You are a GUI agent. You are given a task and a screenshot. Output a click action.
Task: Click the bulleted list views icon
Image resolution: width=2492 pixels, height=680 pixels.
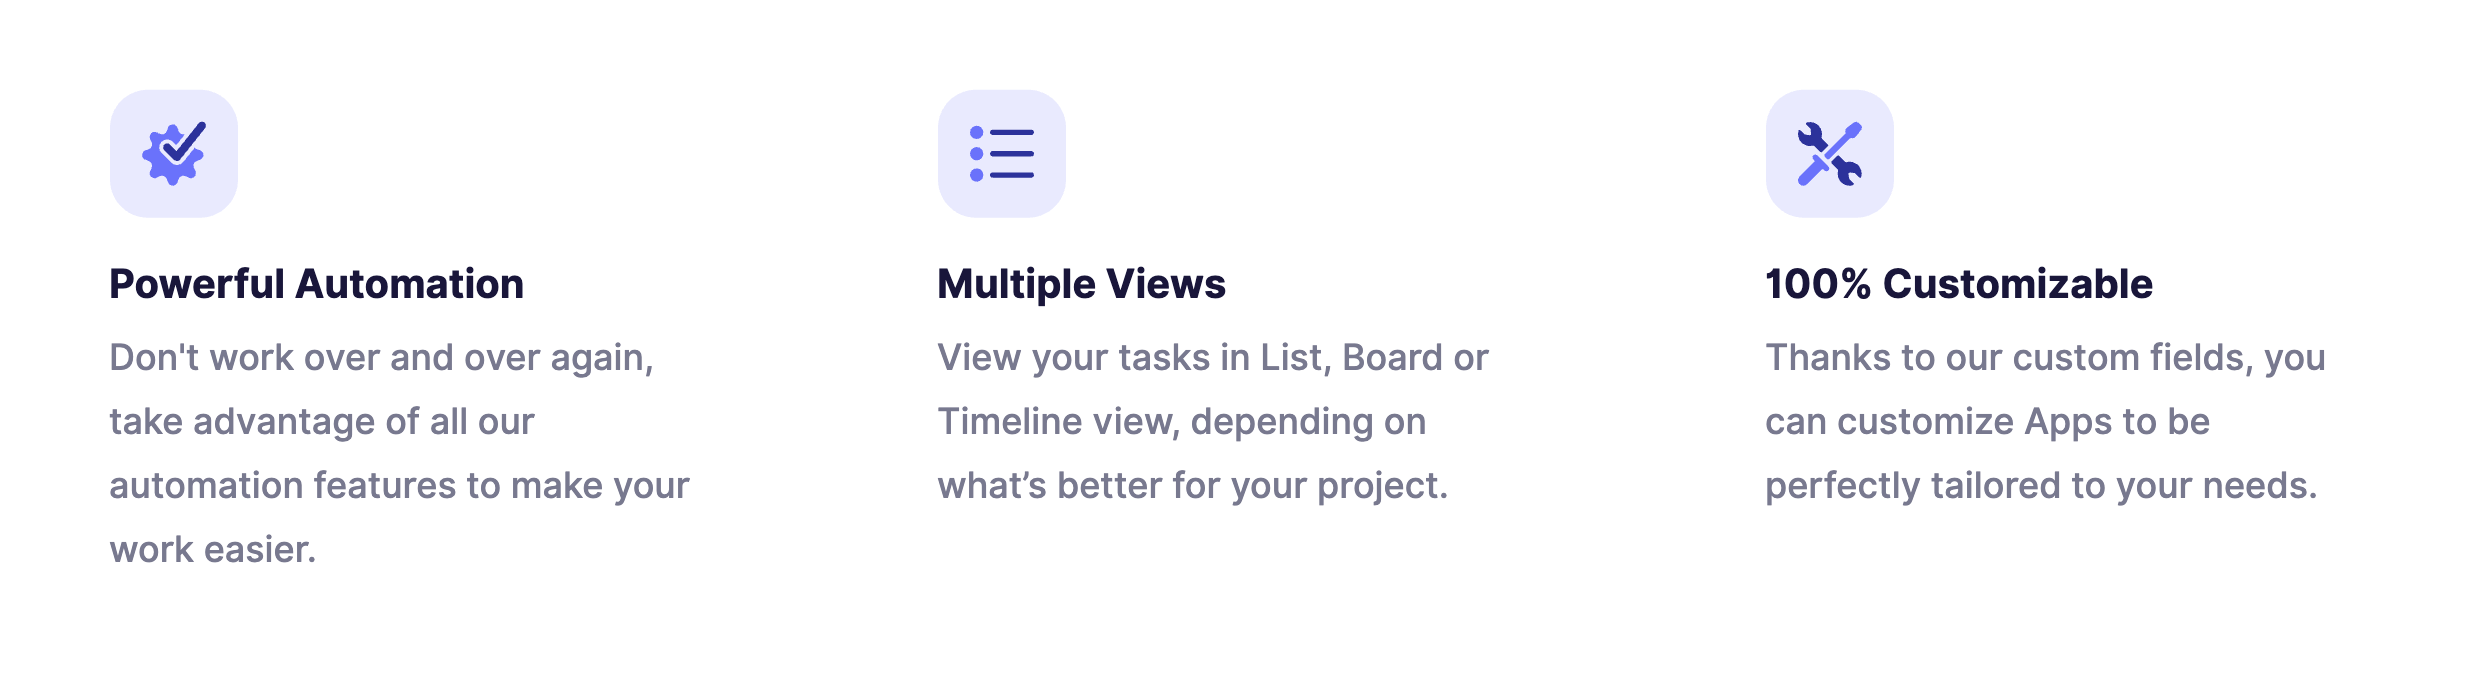click(1002, 154)
